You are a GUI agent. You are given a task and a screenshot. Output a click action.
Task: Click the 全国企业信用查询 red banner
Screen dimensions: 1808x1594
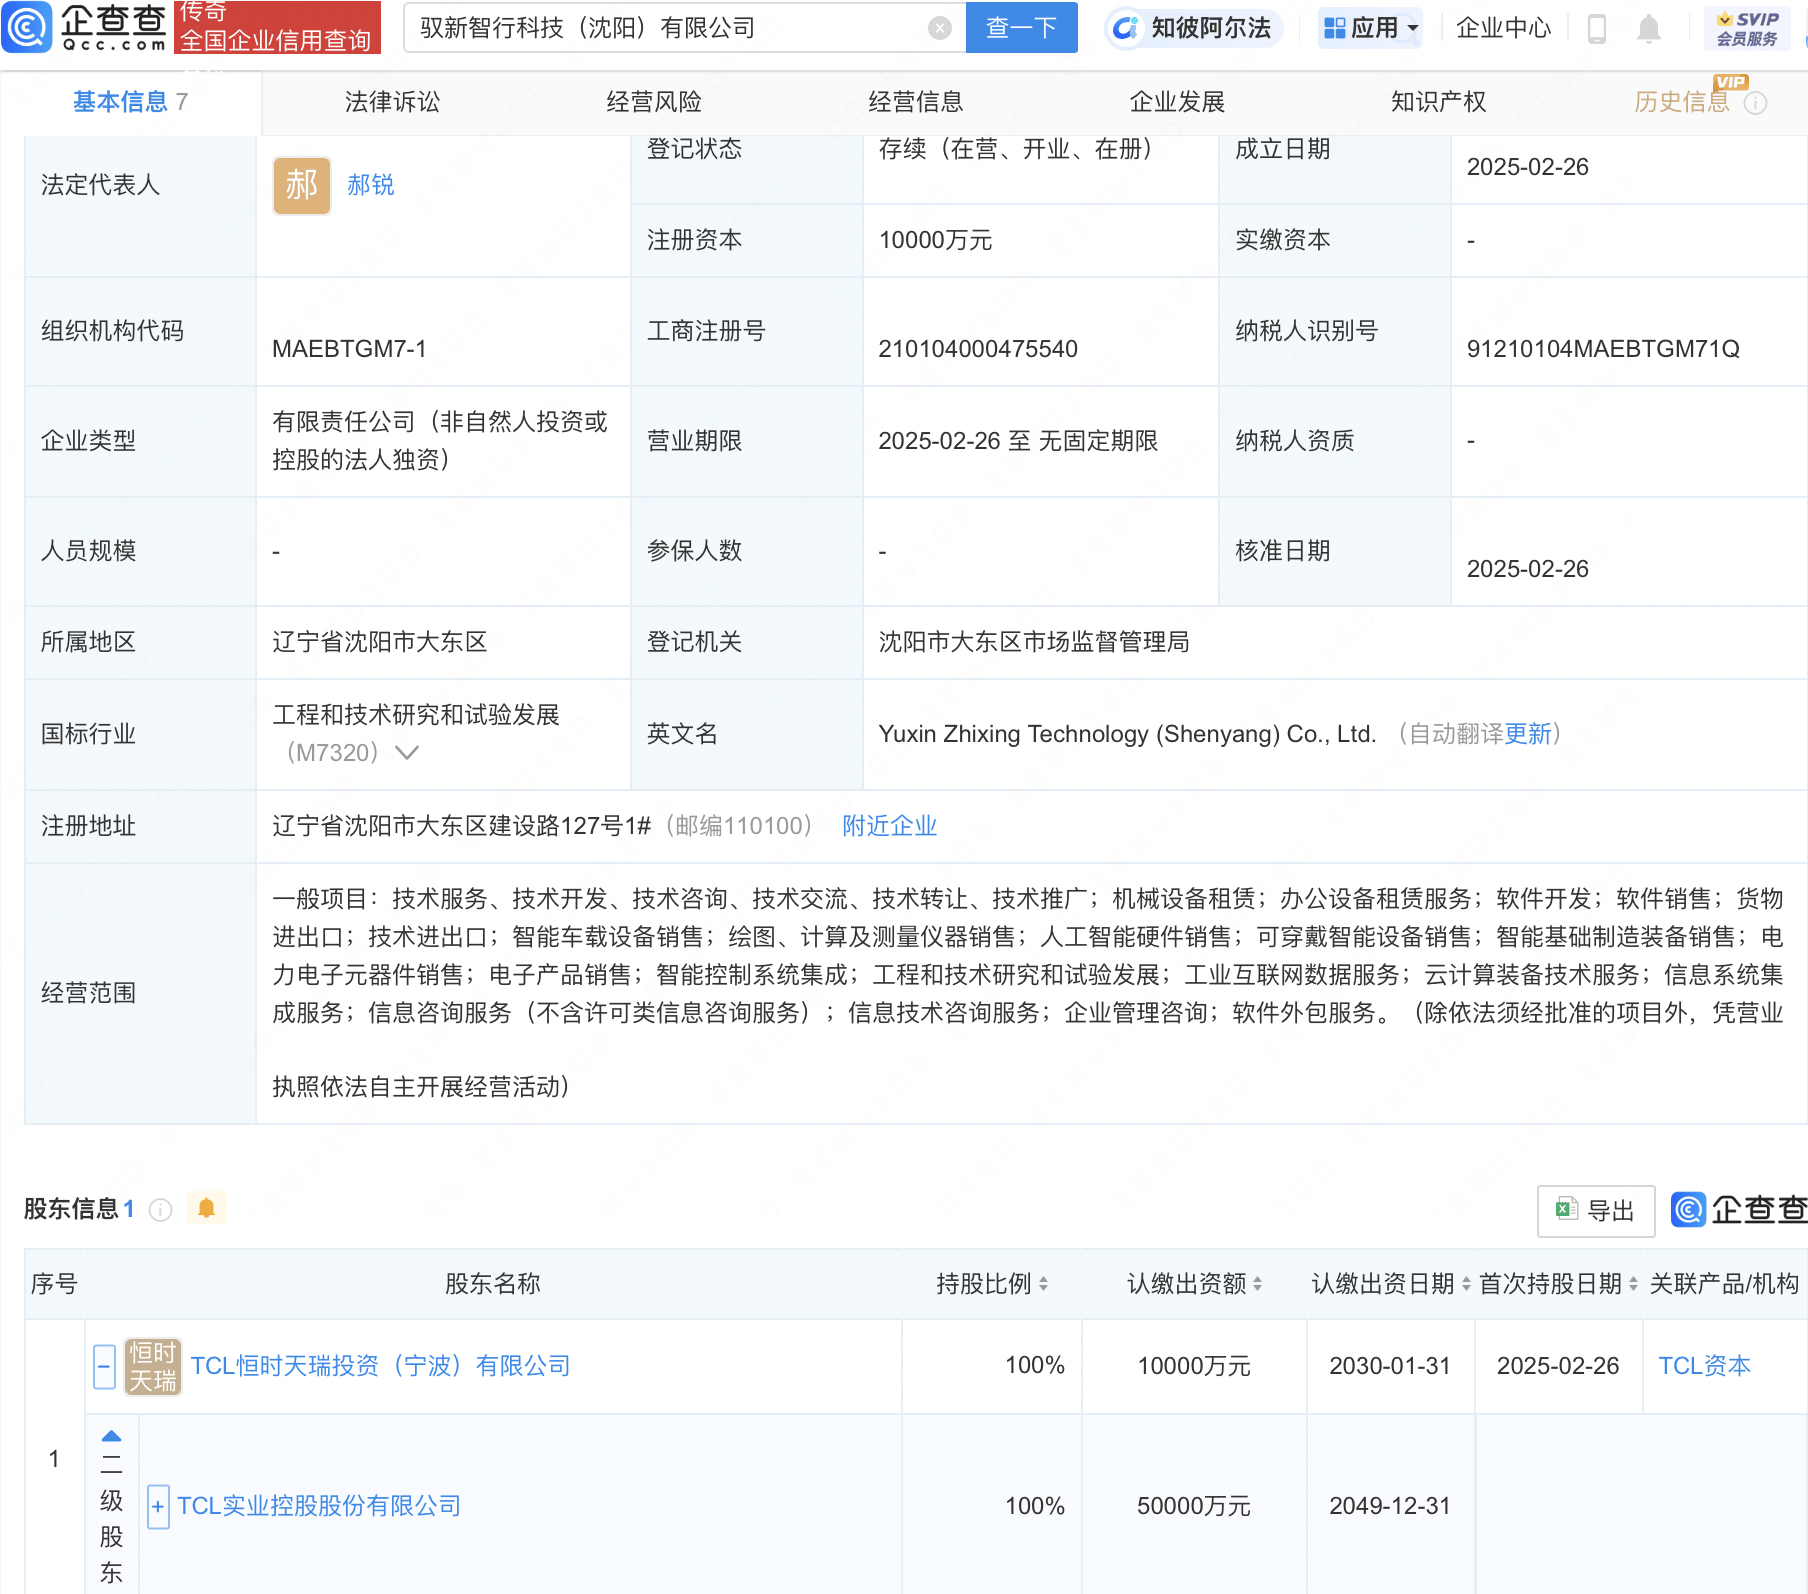[277, 27]
